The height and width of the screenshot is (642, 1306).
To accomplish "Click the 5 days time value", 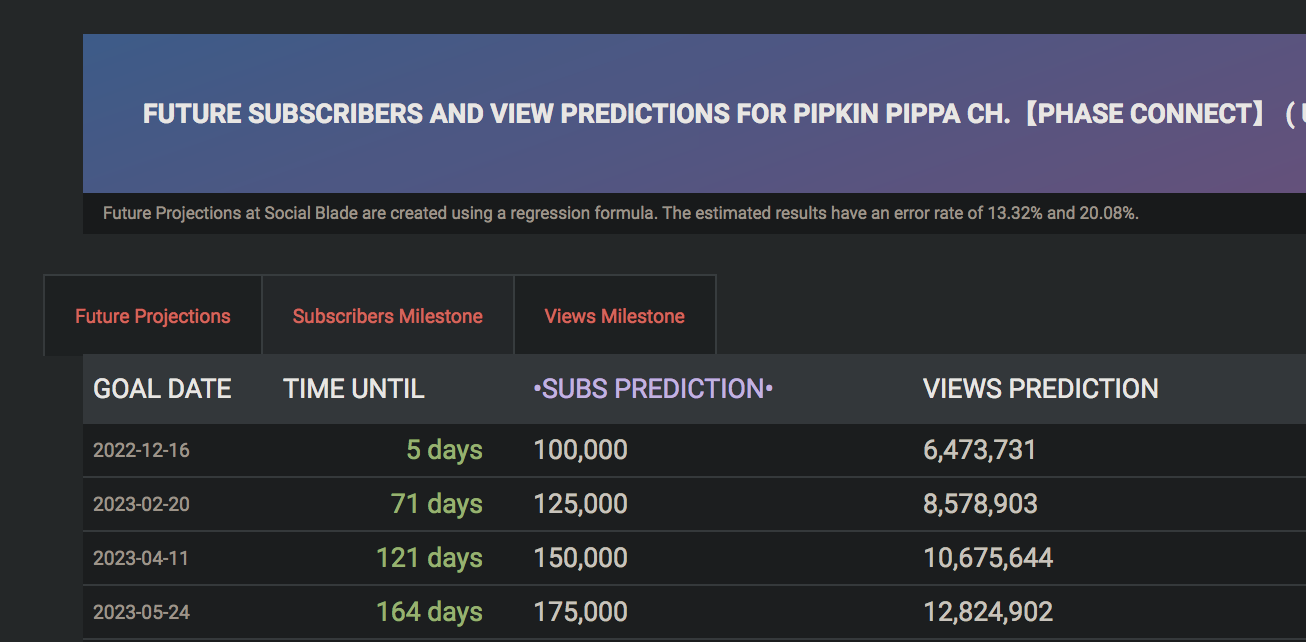I will click(x=444, y=450).
